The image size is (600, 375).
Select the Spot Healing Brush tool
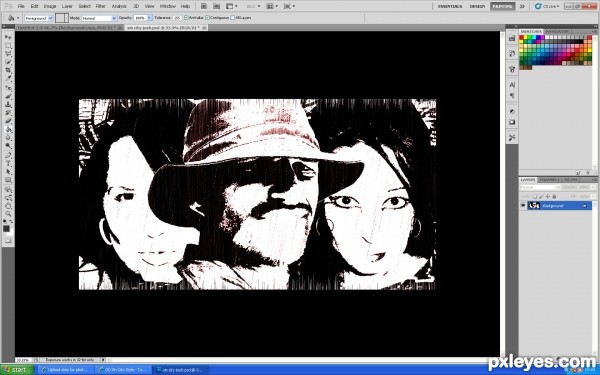coord(8,89)
